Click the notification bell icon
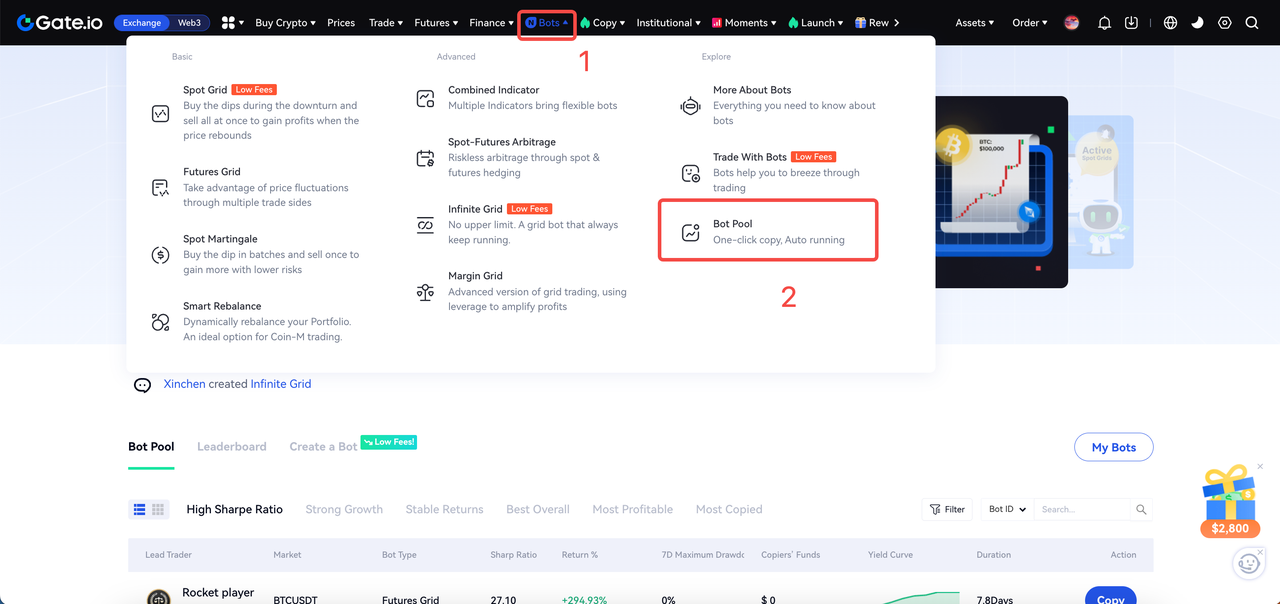This screenshot has width=1280, height=604. [1104, 23]
